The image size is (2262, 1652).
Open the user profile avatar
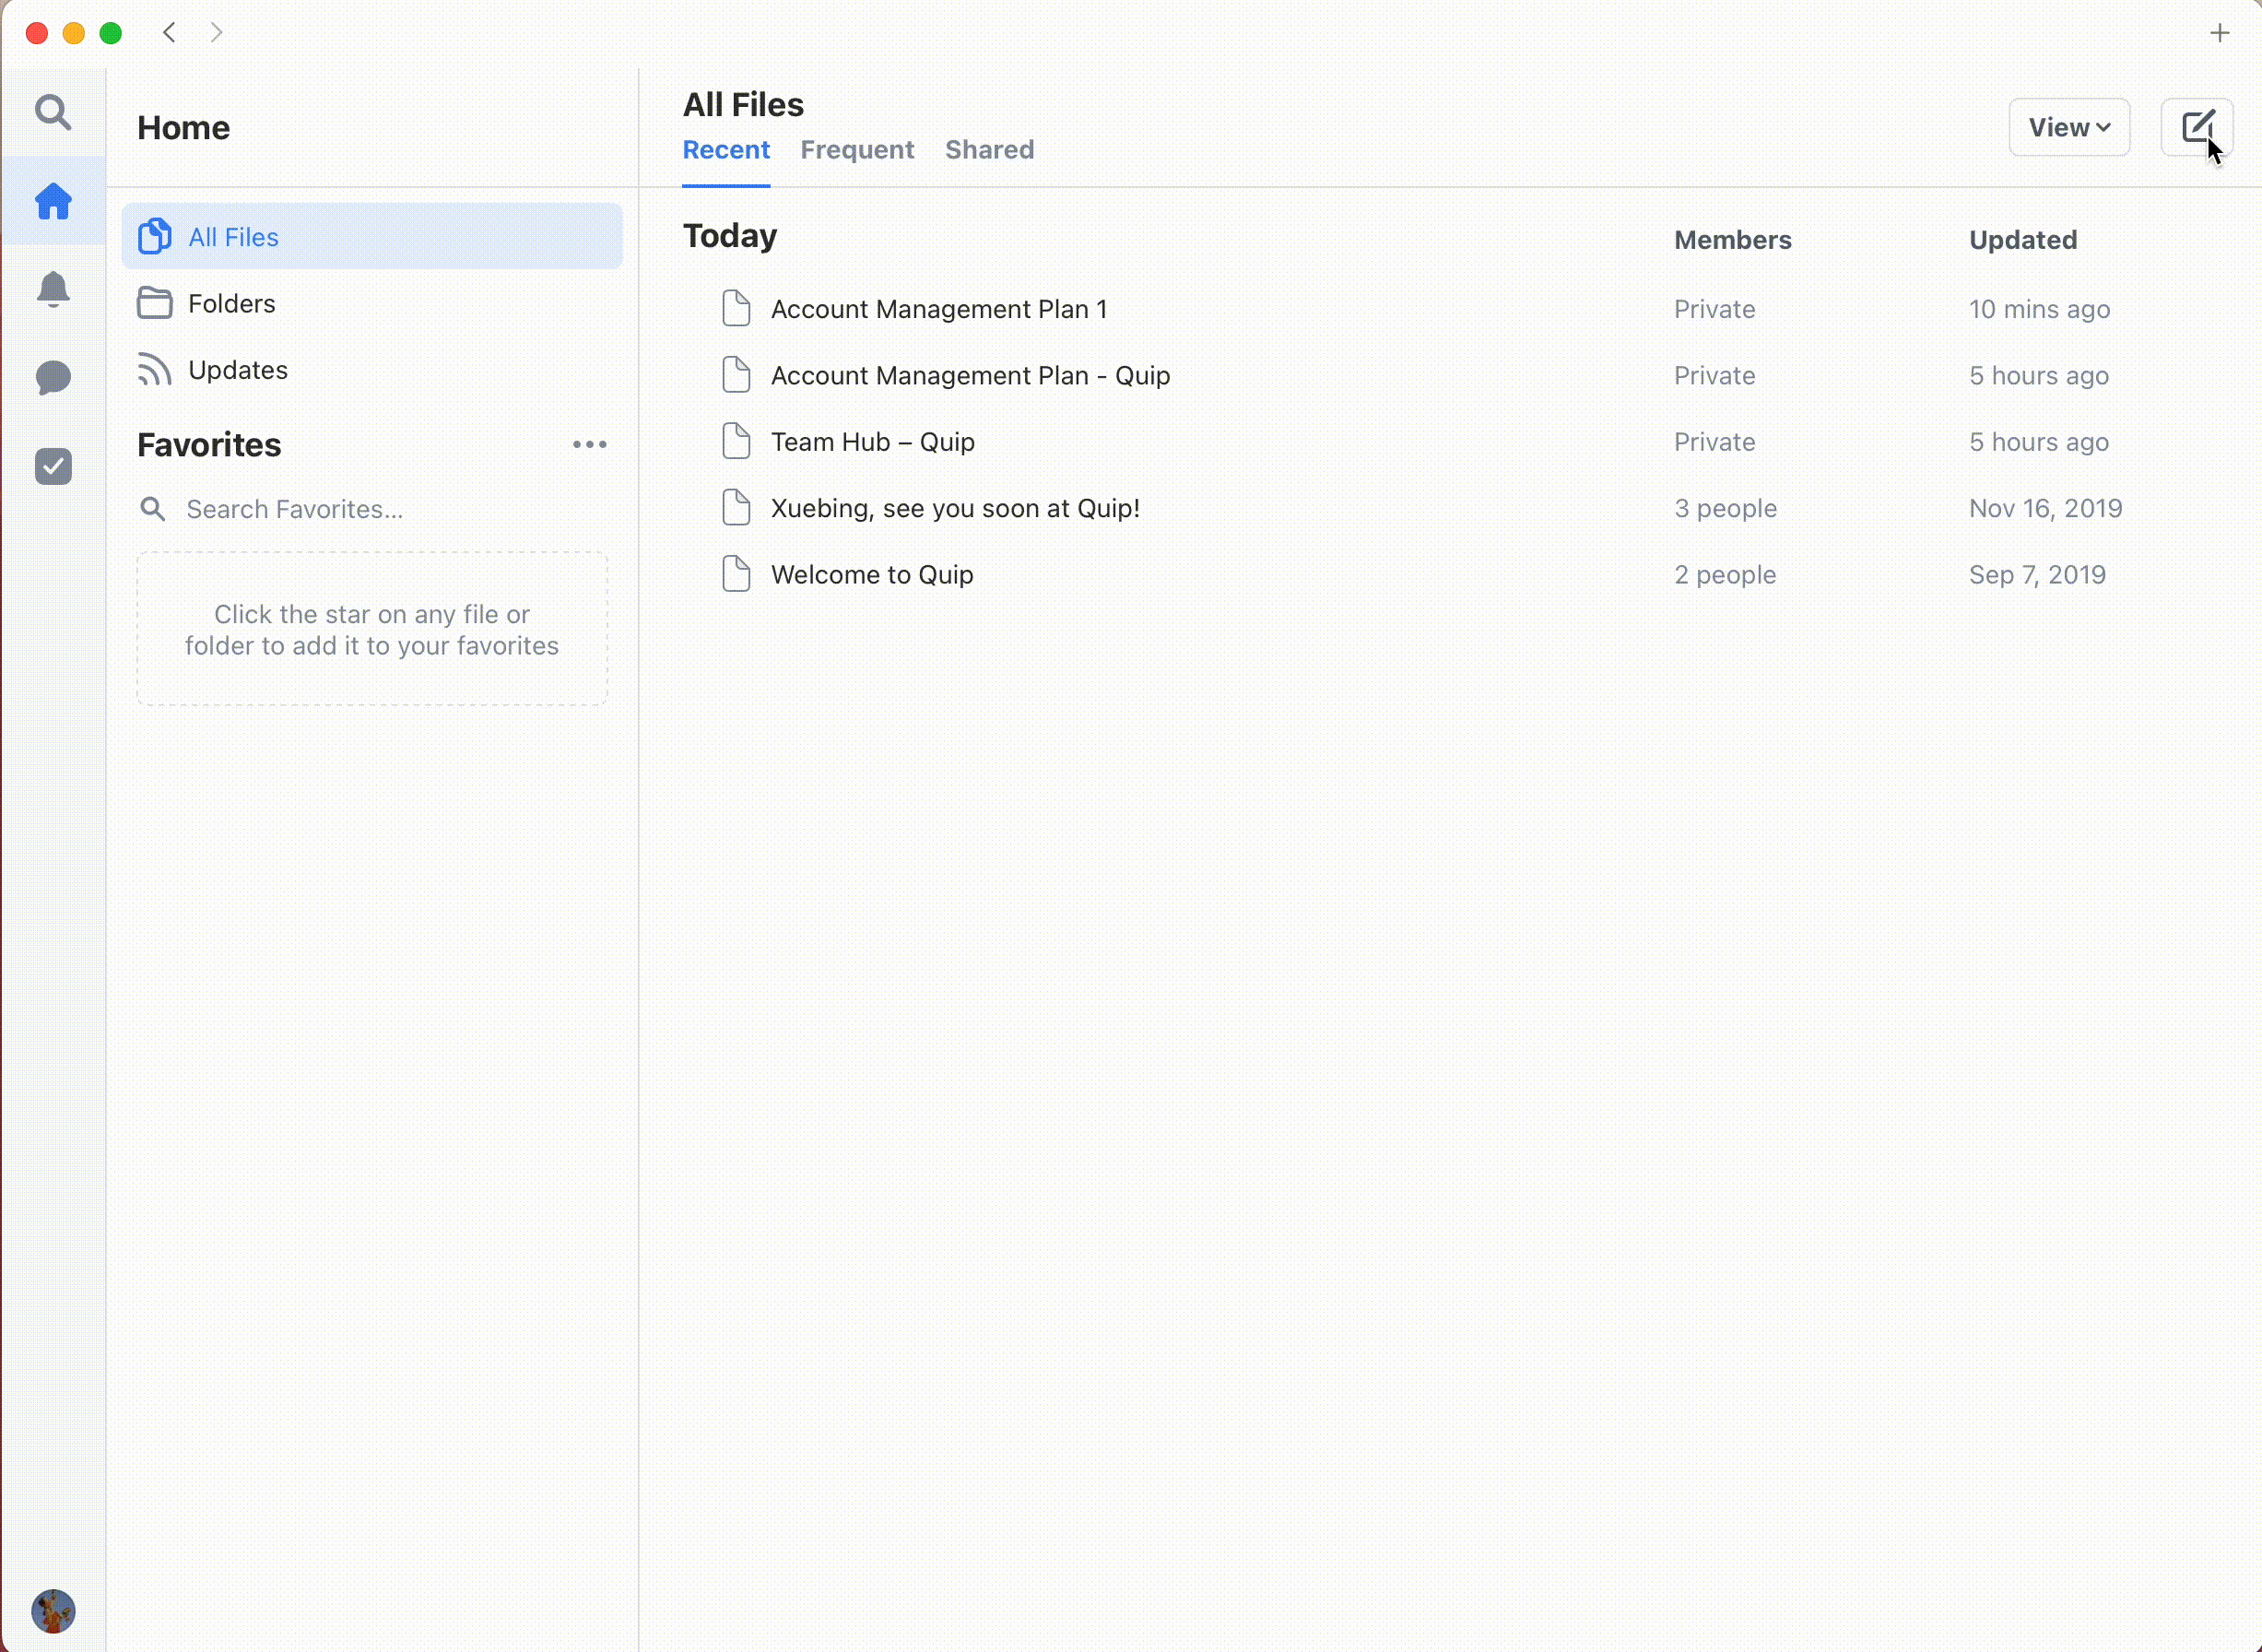tap(53, 1610)
